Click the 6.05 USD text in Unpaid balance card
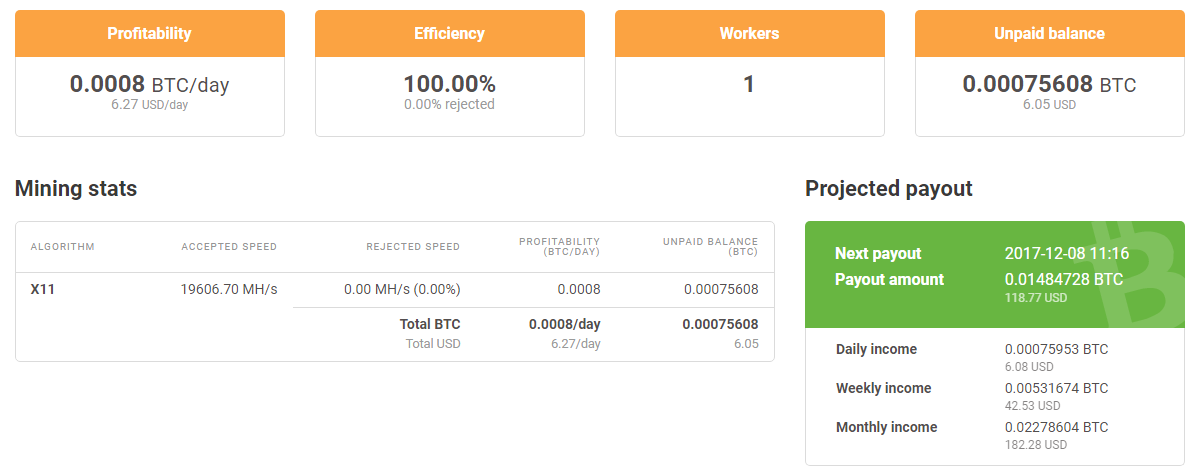This screenshot has width=1197, height=474. click(1050, 105)
